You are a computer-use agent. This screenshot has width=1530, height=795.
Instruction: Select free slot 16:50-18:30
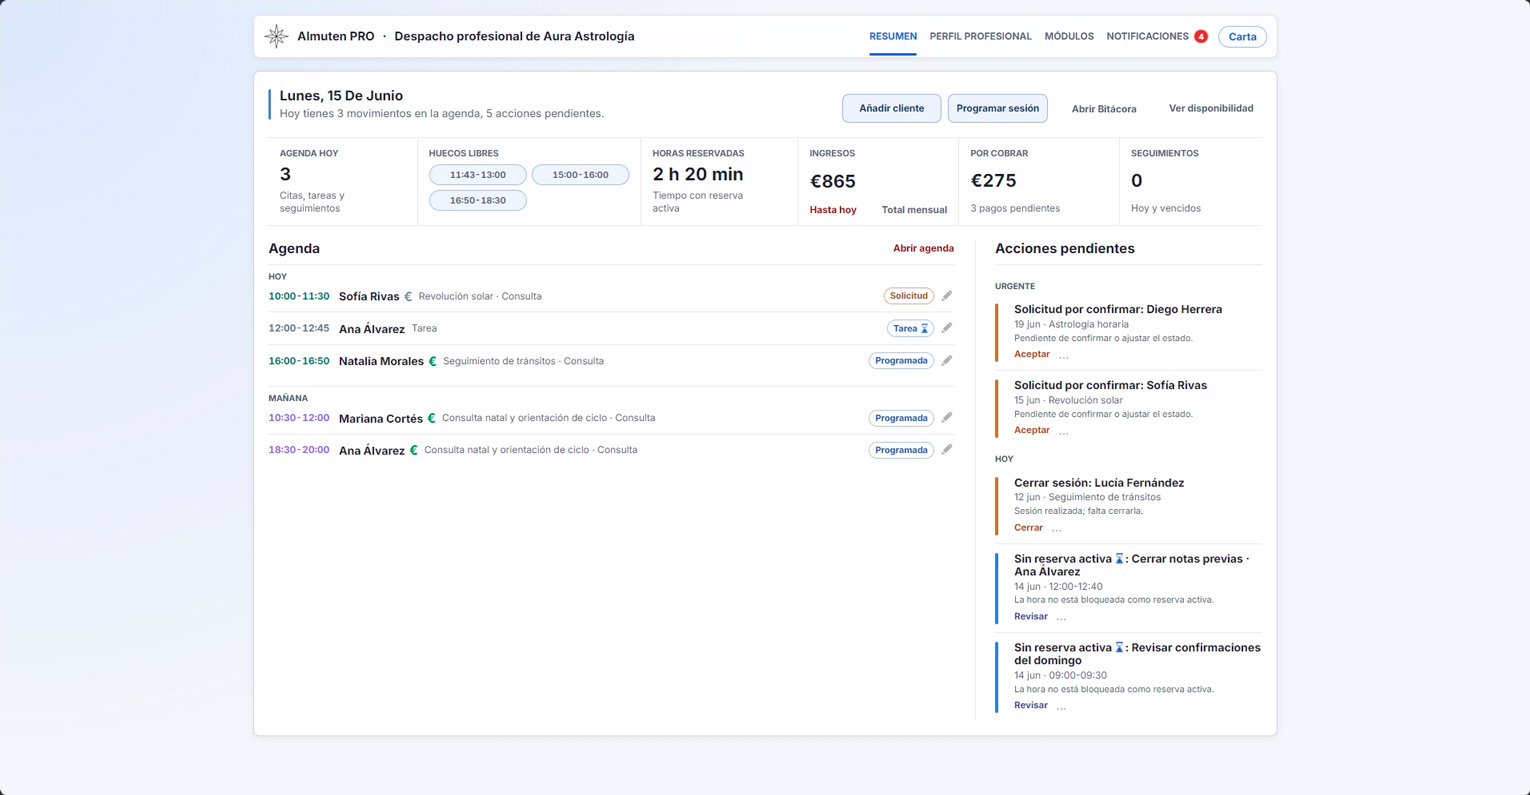click(478, 200)
